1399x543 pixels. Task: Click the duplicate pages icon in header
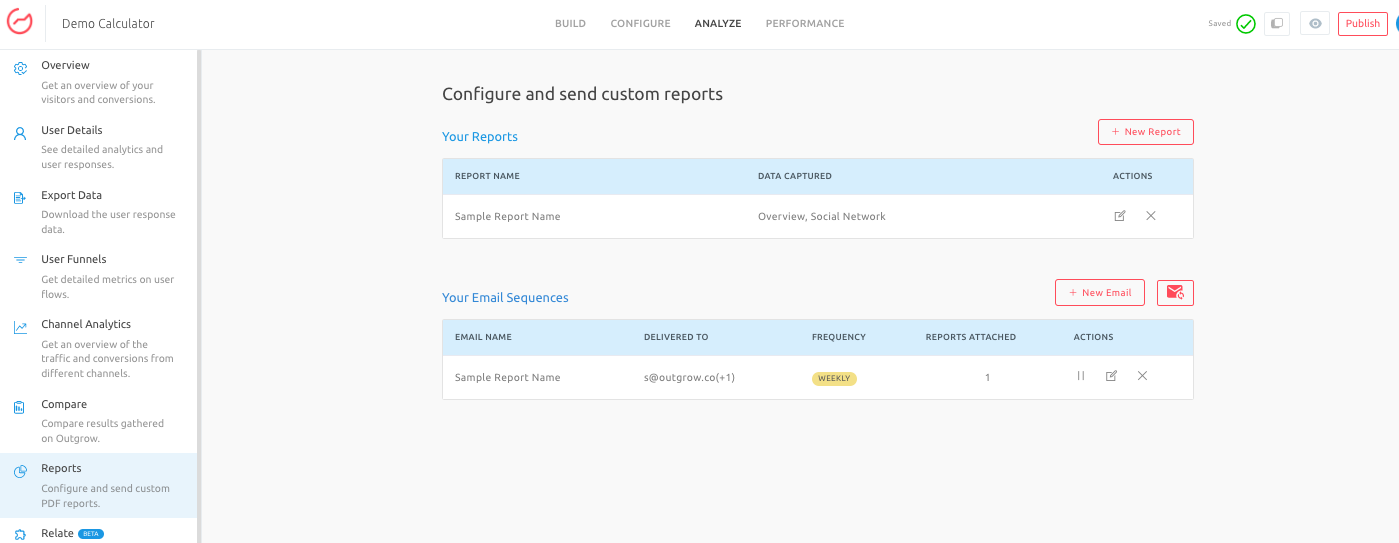pos(1277,24)
